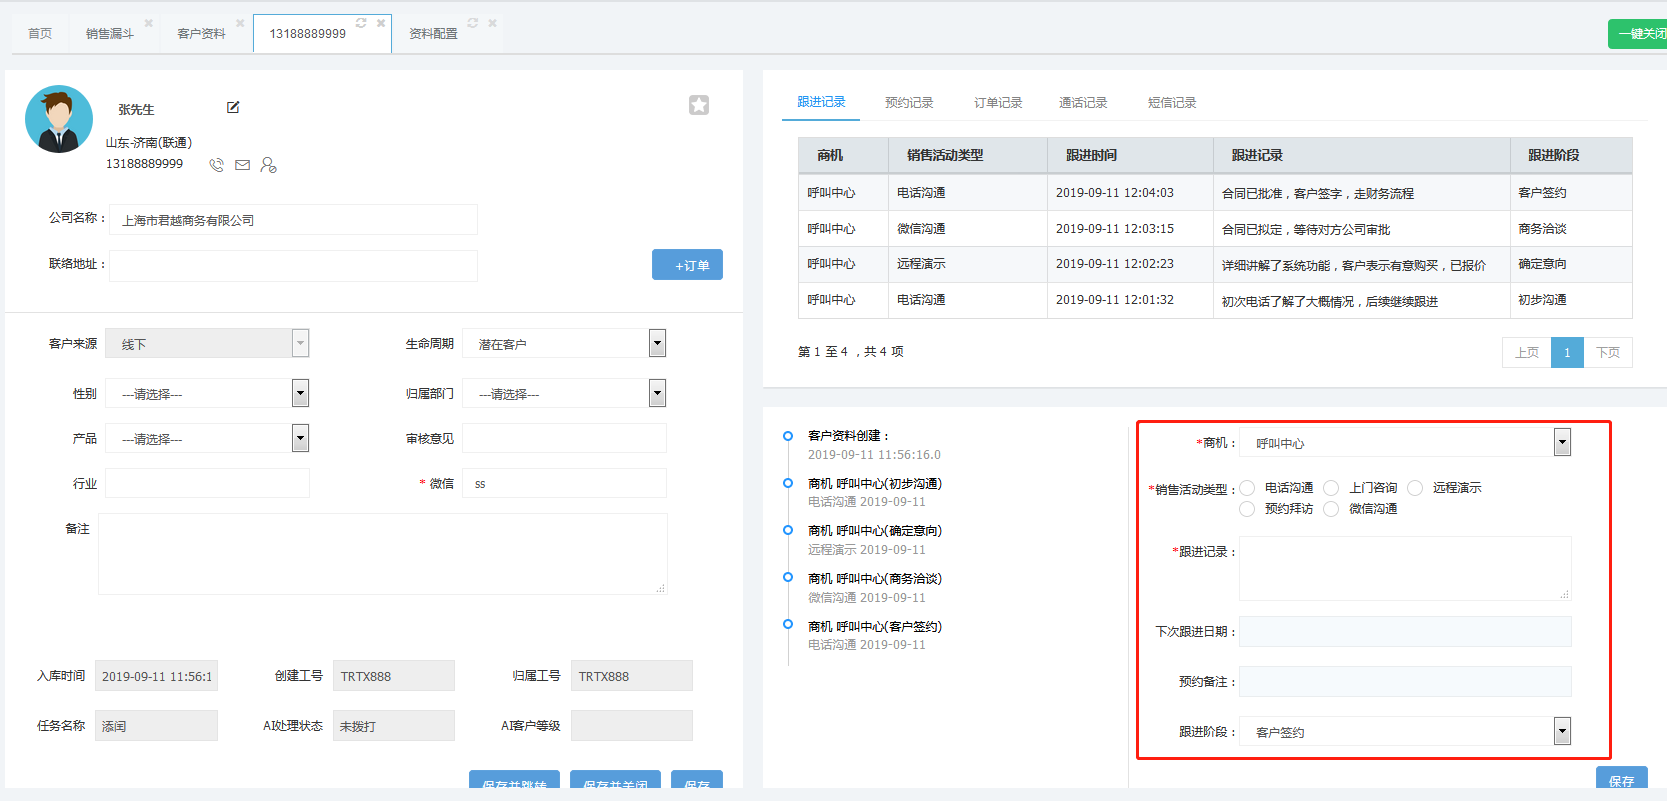The width and height of the screenshot is (1667, 801).
Task: Open the 通话记录 tab
Action: [x=1083, y=103]
